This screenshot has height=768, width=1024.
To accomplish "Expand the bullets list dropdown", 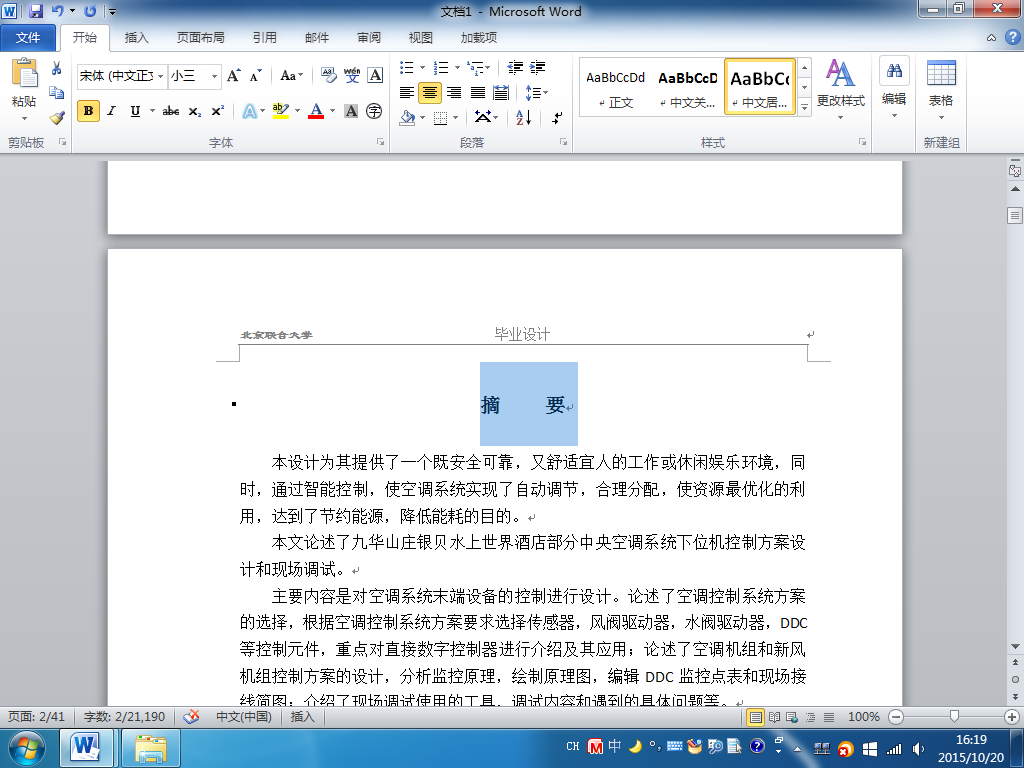I will coord(423,67).
